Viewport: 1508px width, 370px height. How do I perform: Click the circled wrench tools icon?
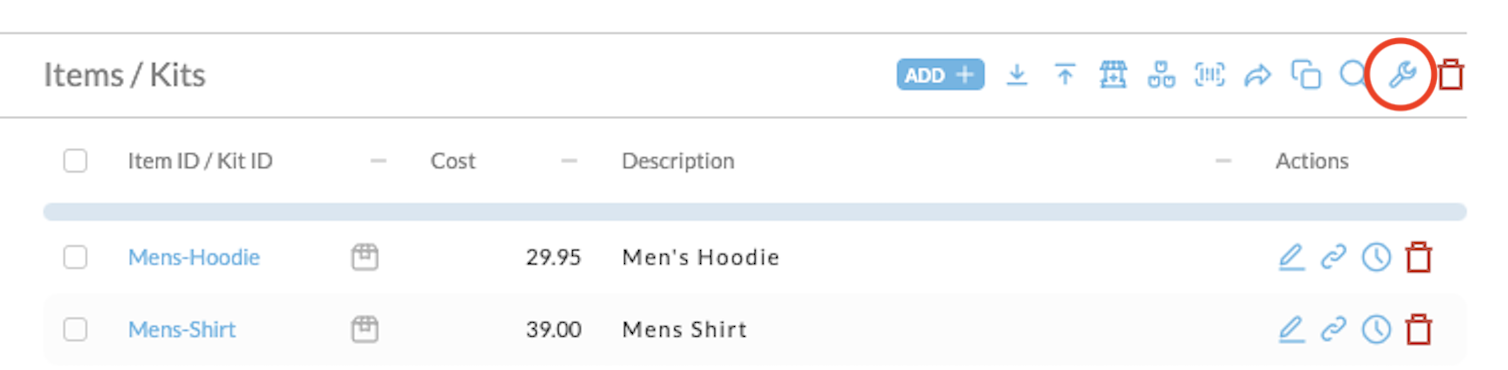(x=1402, y=75)
